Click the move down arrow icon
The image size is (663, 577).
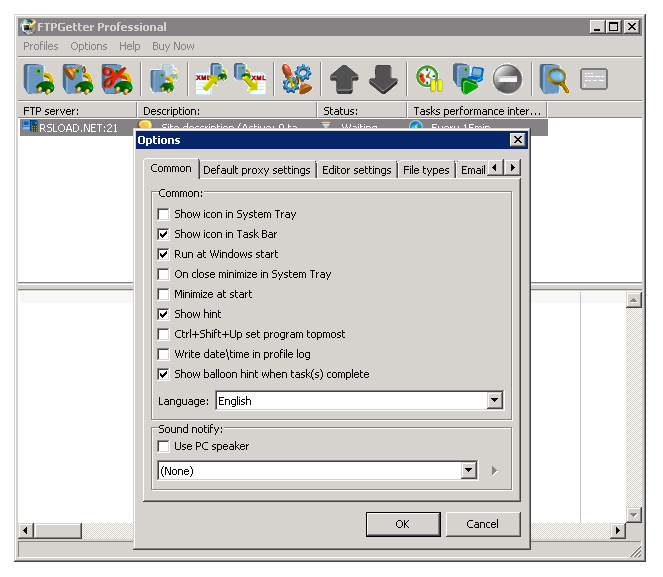point(383,79)
